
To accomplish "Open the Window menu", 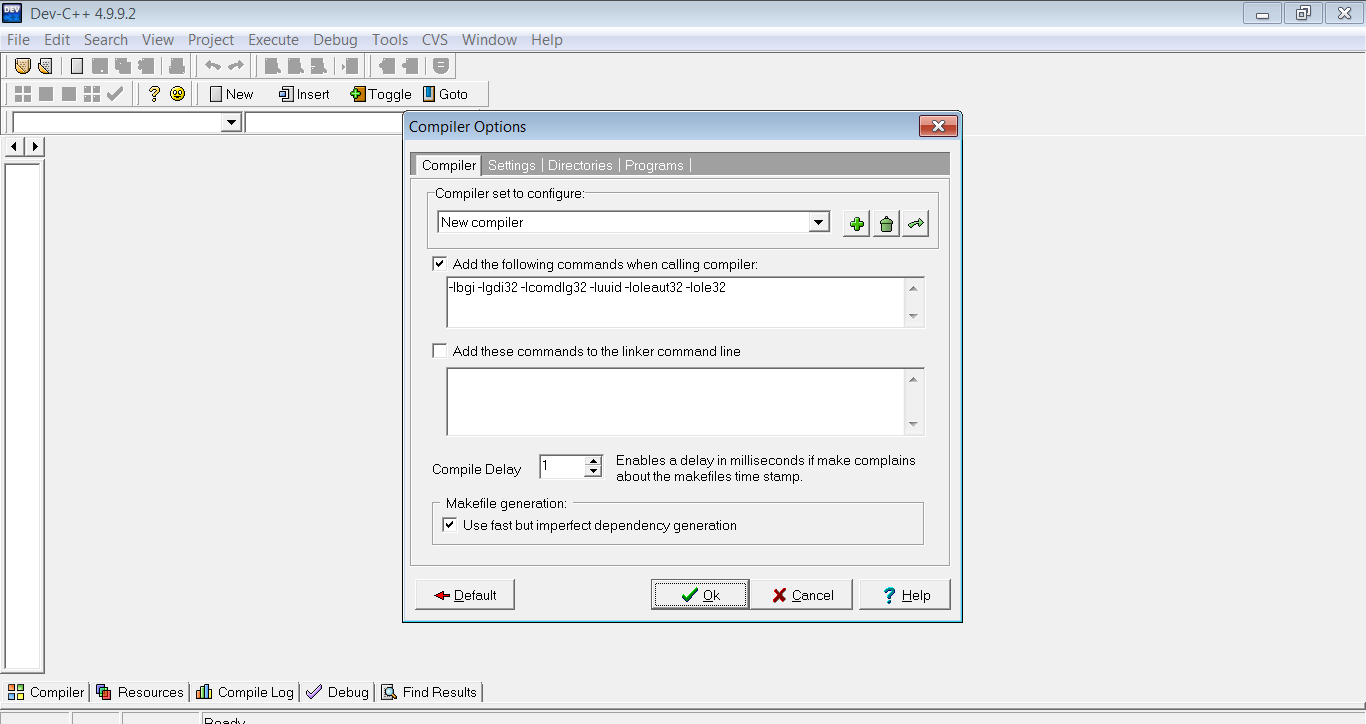I will pos(490,40).
